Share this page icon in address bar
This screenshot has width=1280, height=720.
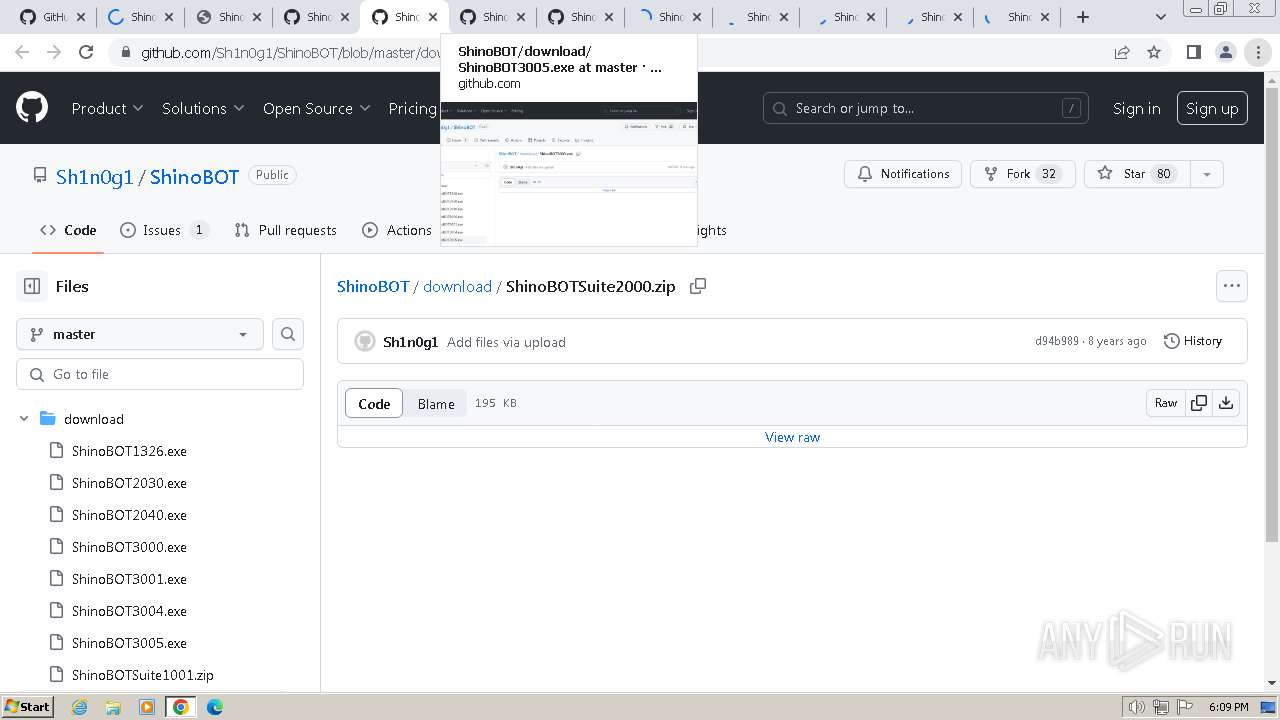click(1122, 52)
